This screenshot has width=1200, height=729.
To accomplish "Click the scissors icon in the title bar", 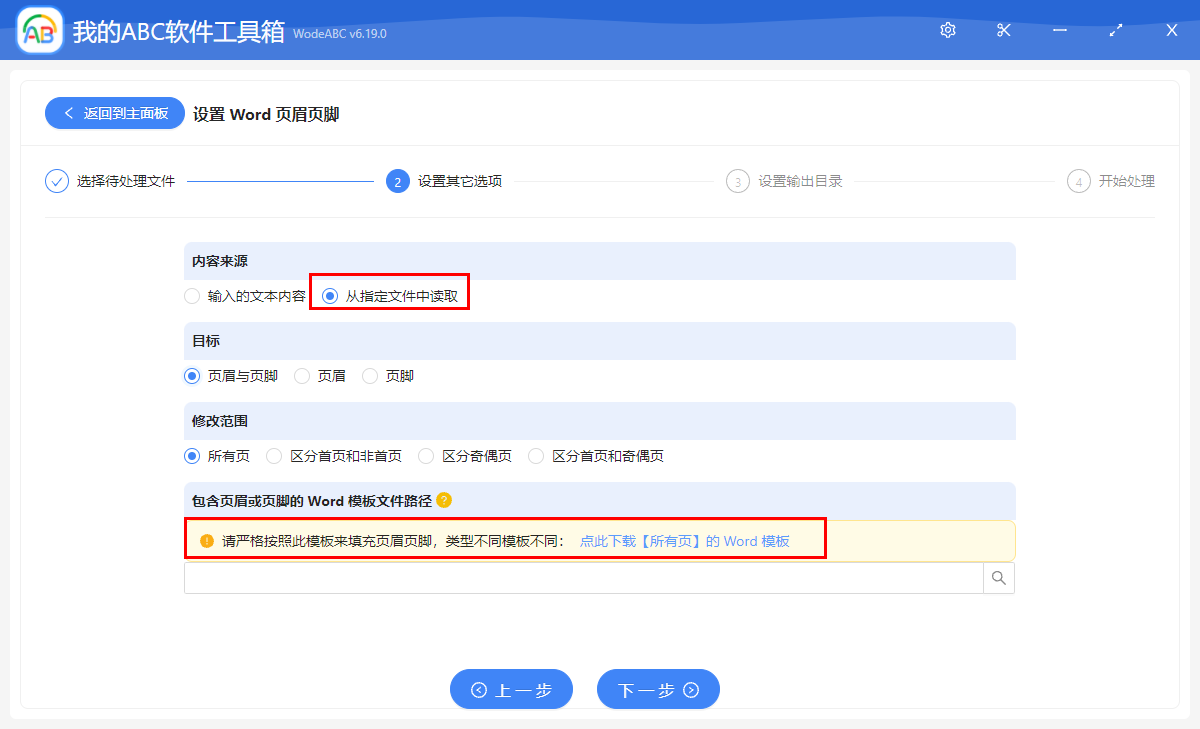I will click(1003, 30).
